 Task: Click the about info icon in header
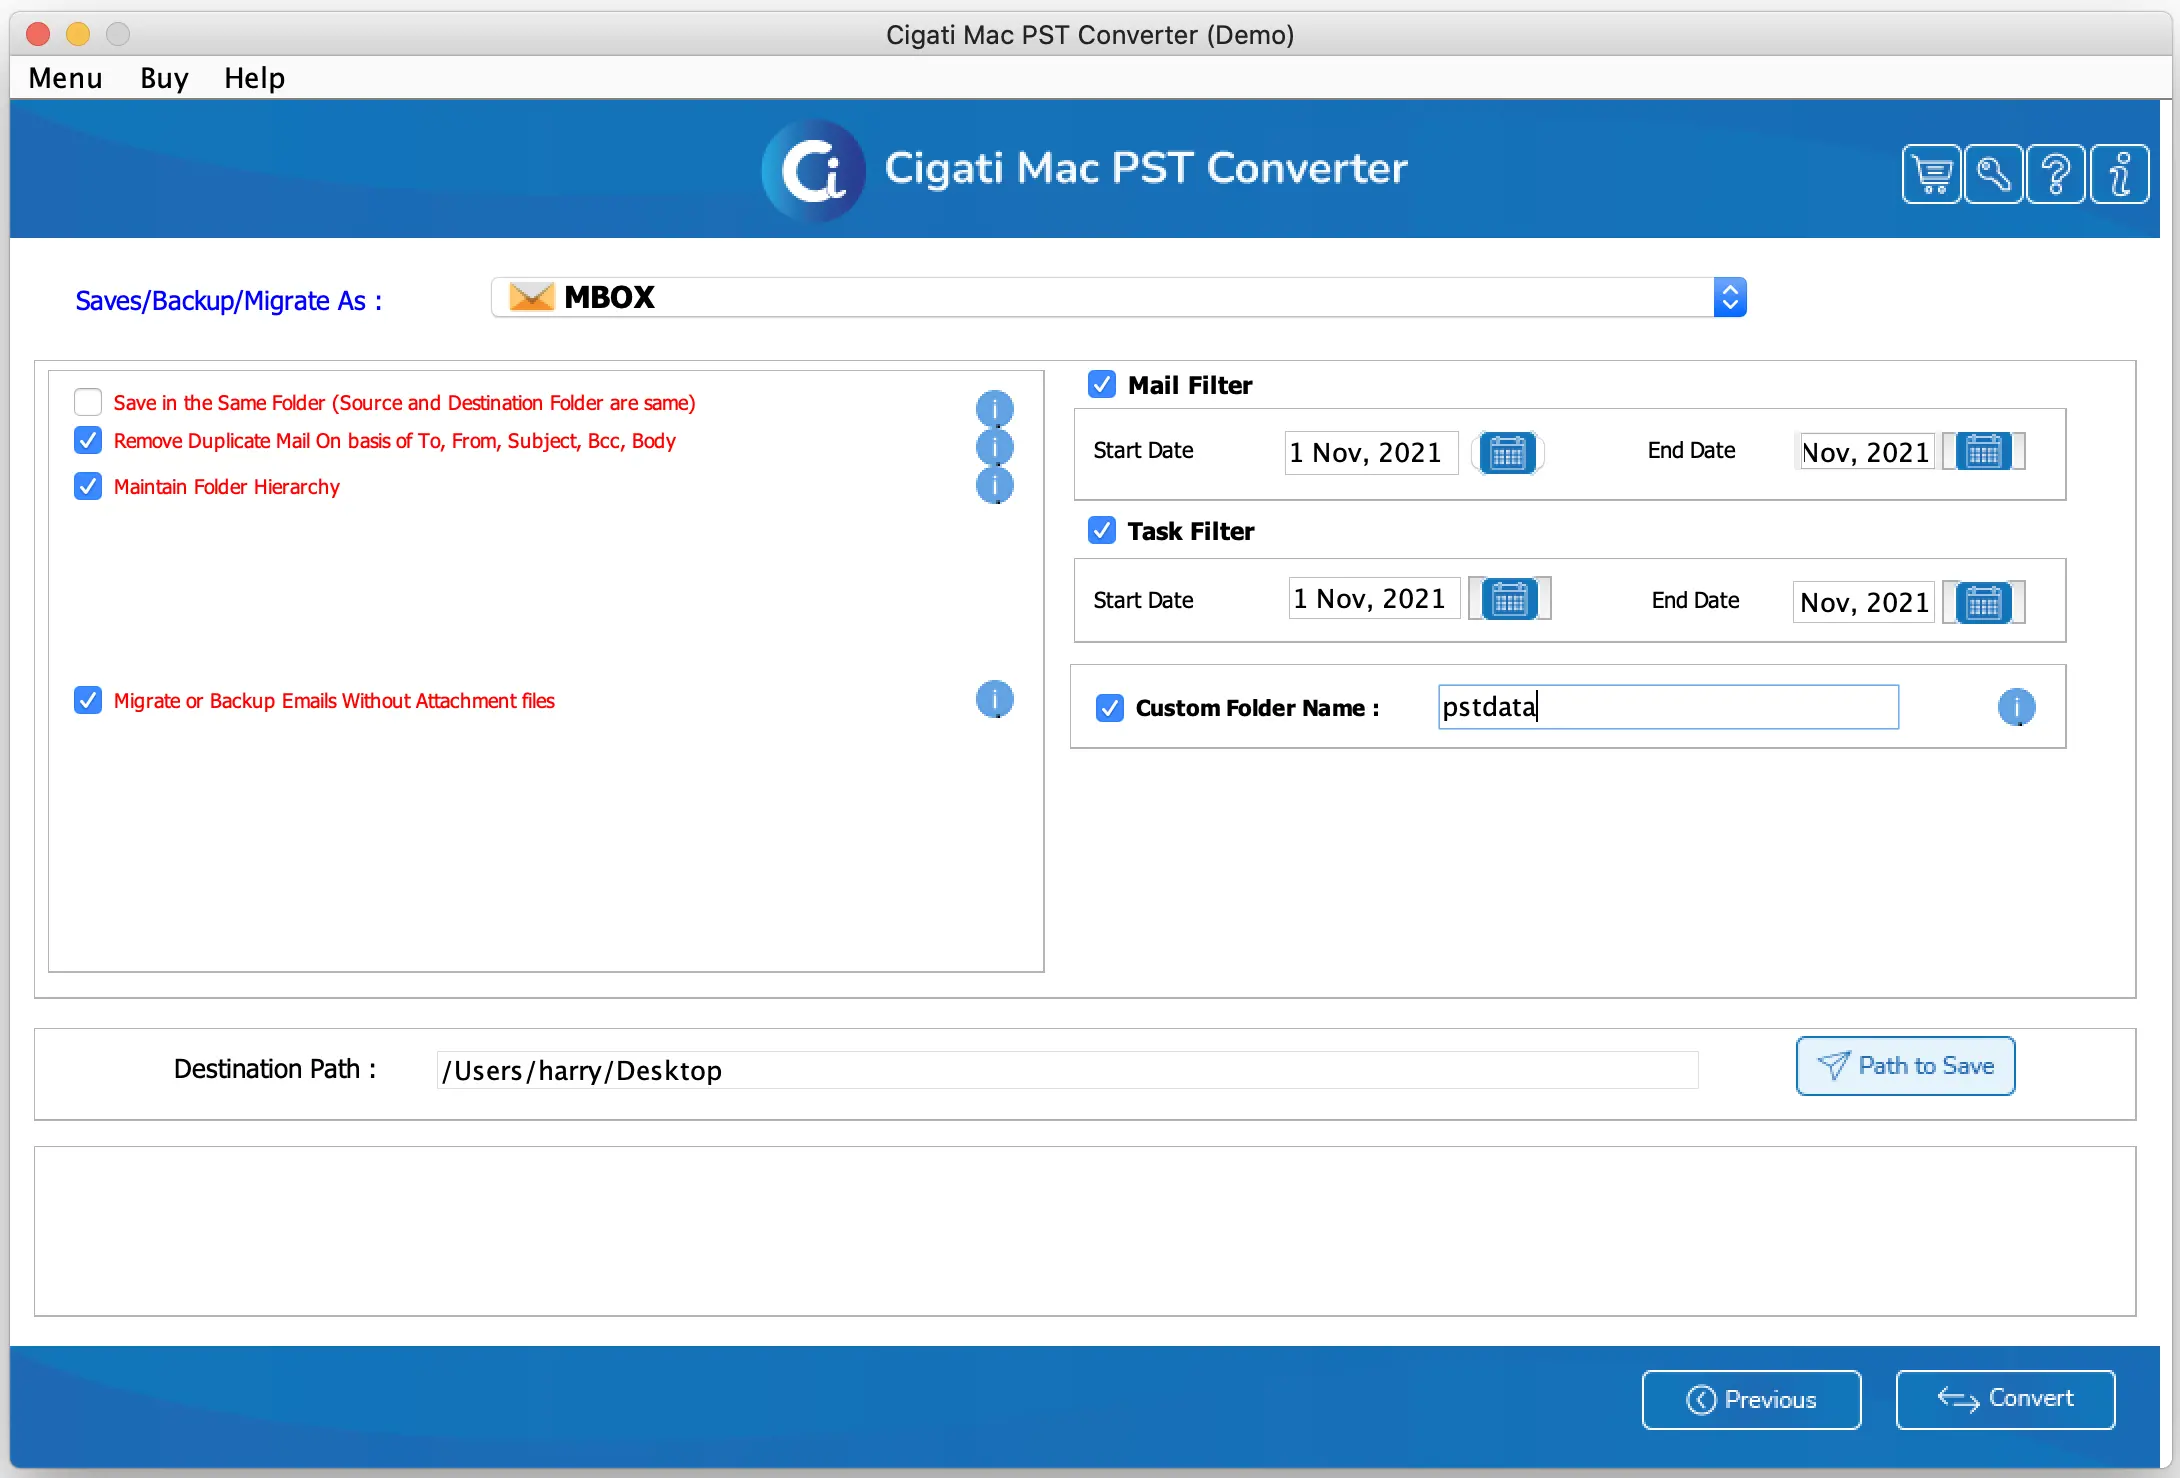pos(2119,174)
